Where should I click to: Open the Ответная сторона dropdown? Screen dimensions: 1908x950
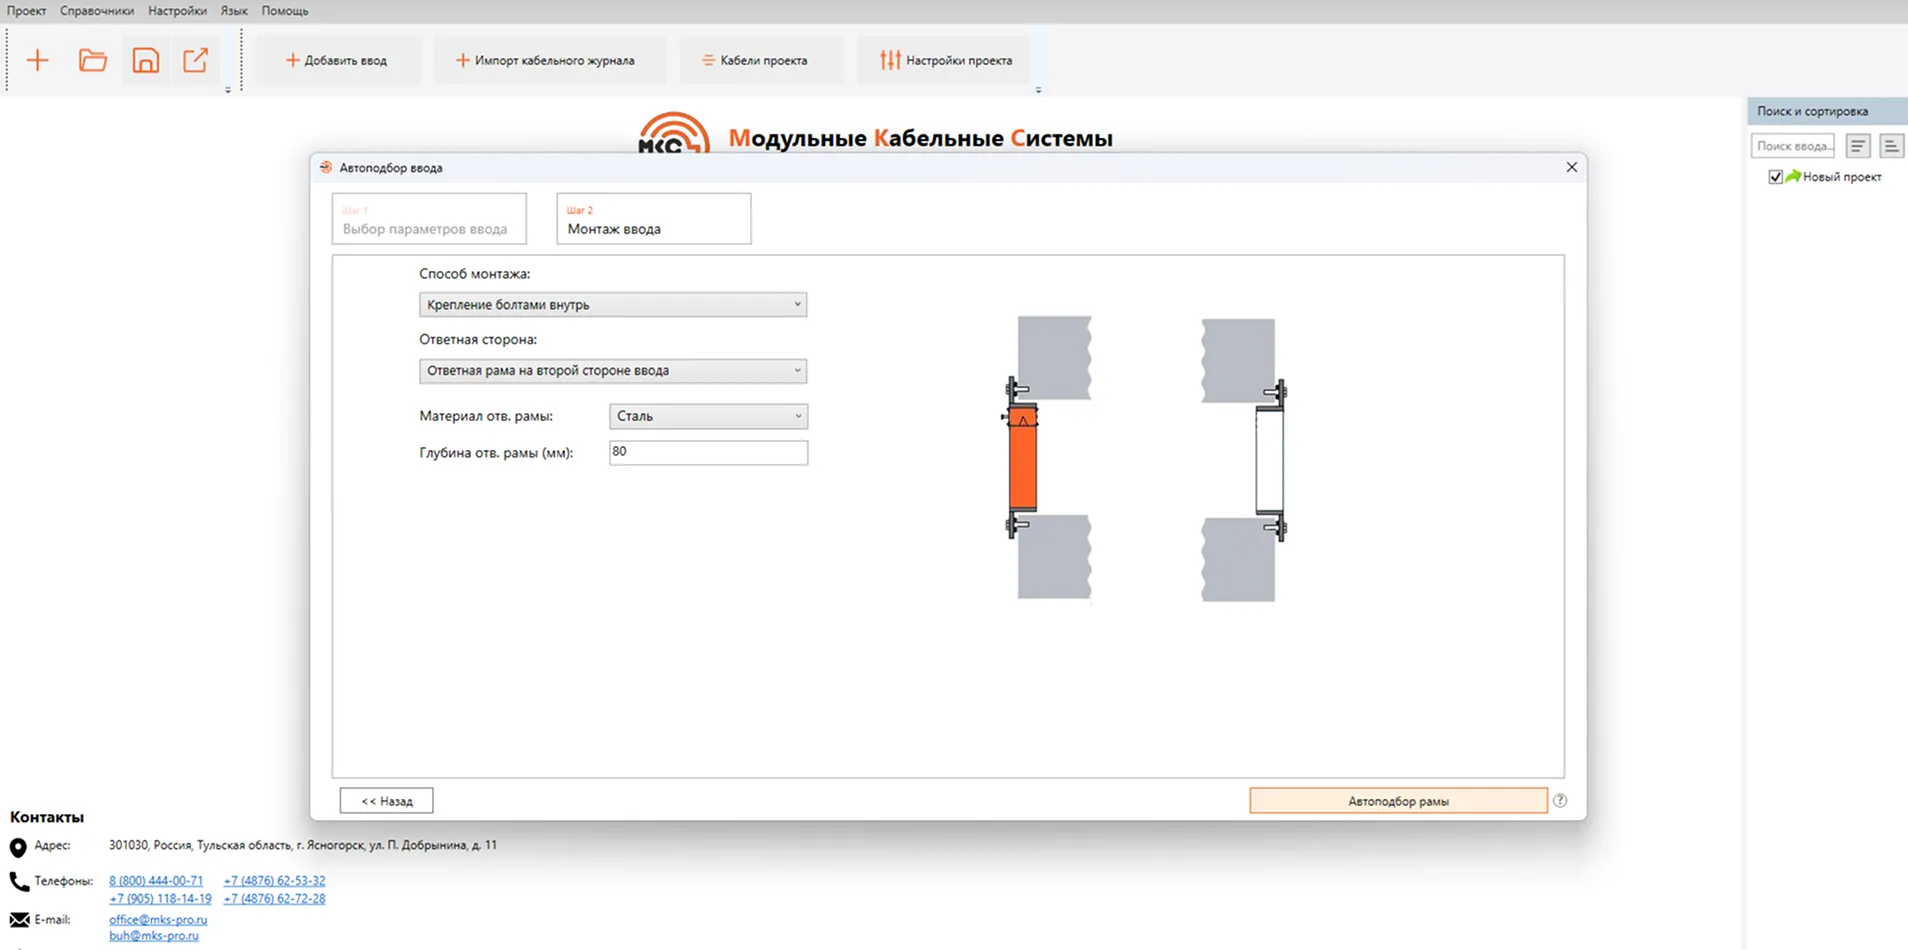(613, 370)
